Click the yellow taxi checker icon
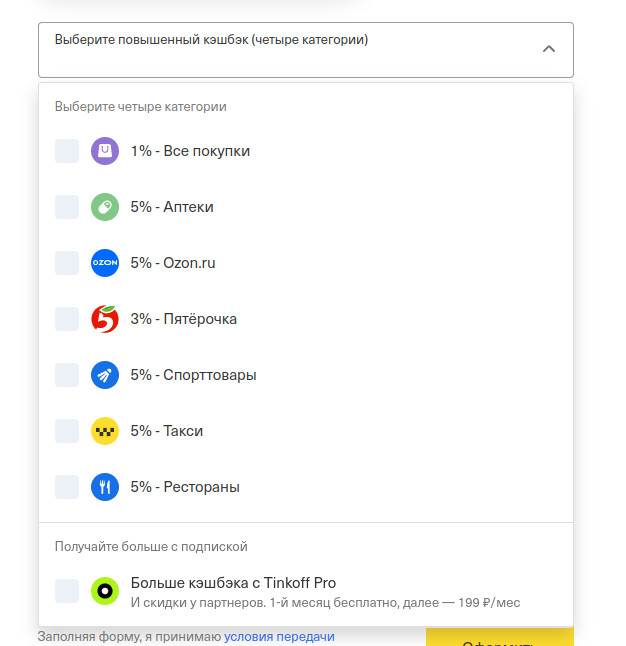Screen dimensions: 626x646 tap(105, 431)
